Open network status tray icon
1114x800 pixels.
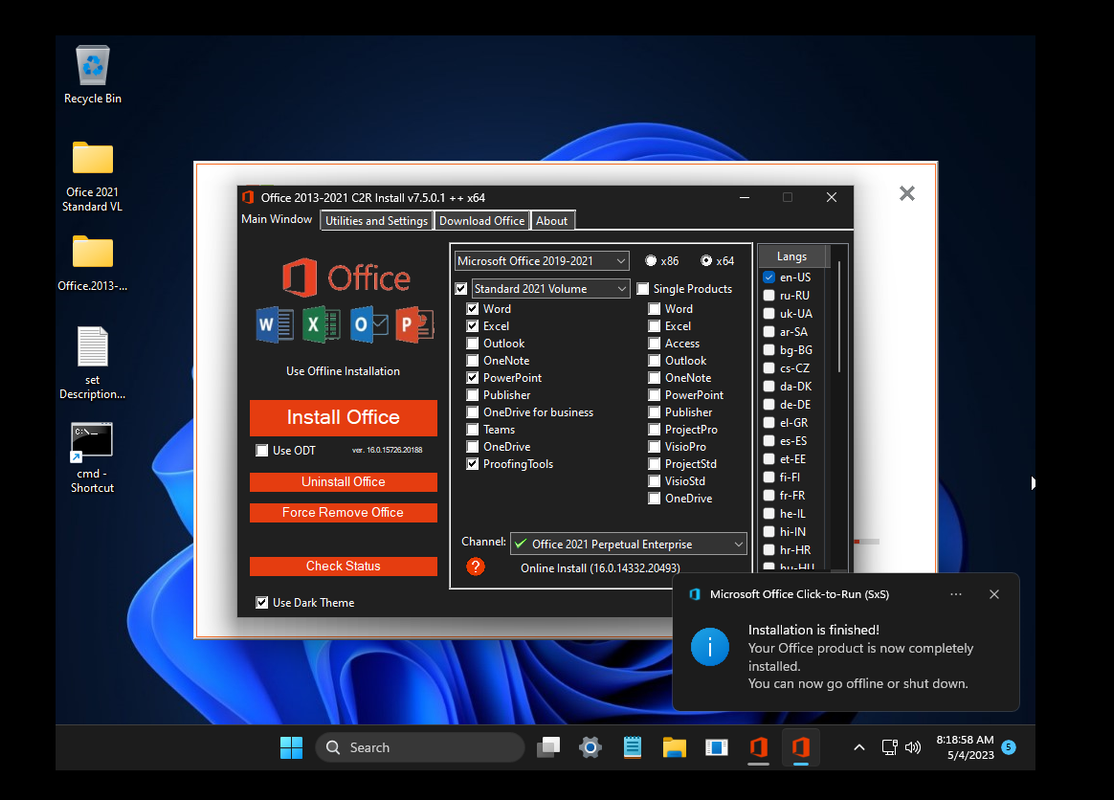point(889,747)
